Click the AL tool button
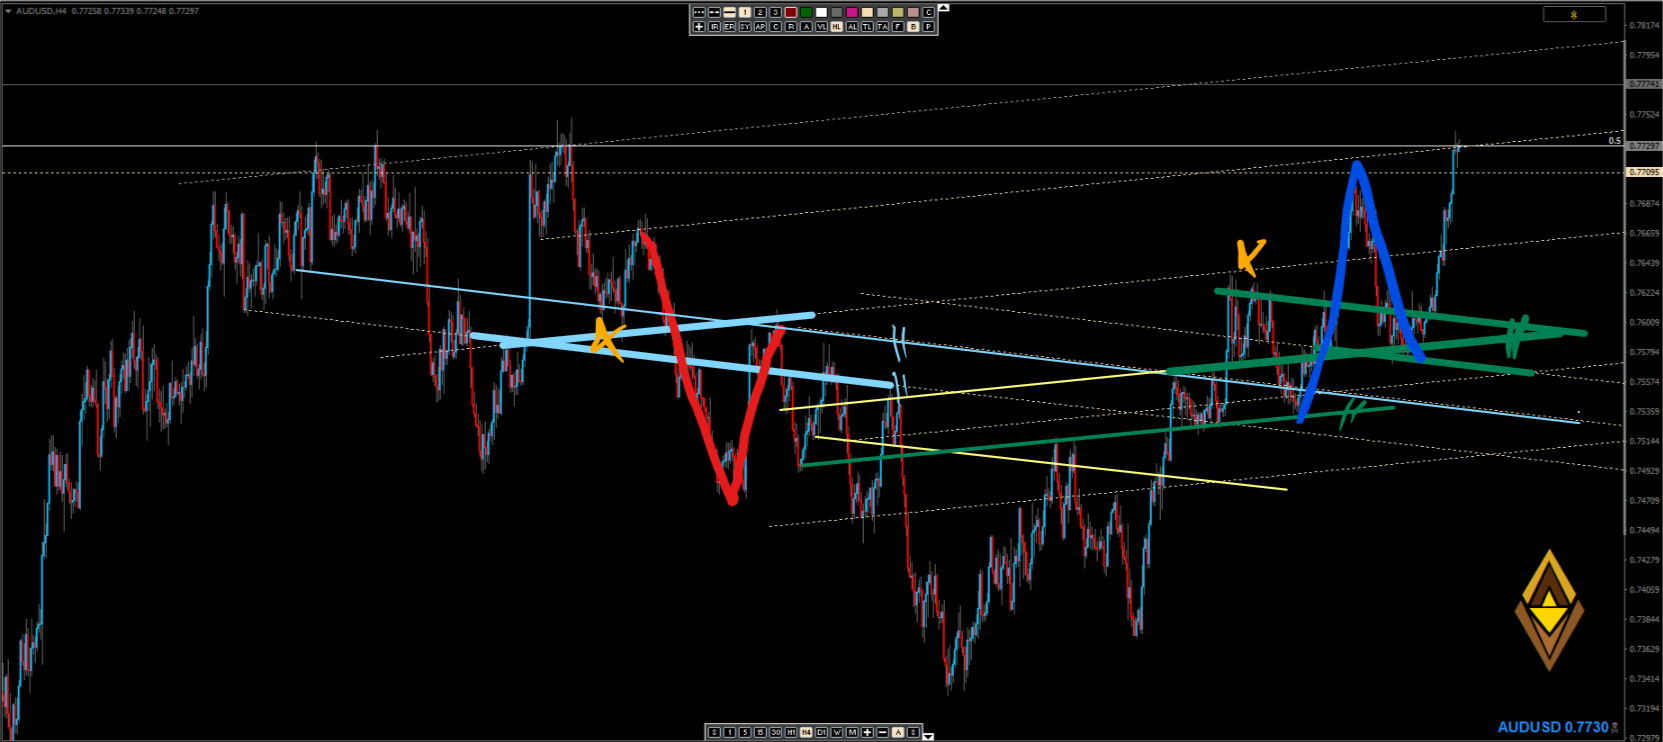This screenshot has height=742, width=1663. click(x=852, y=27)
